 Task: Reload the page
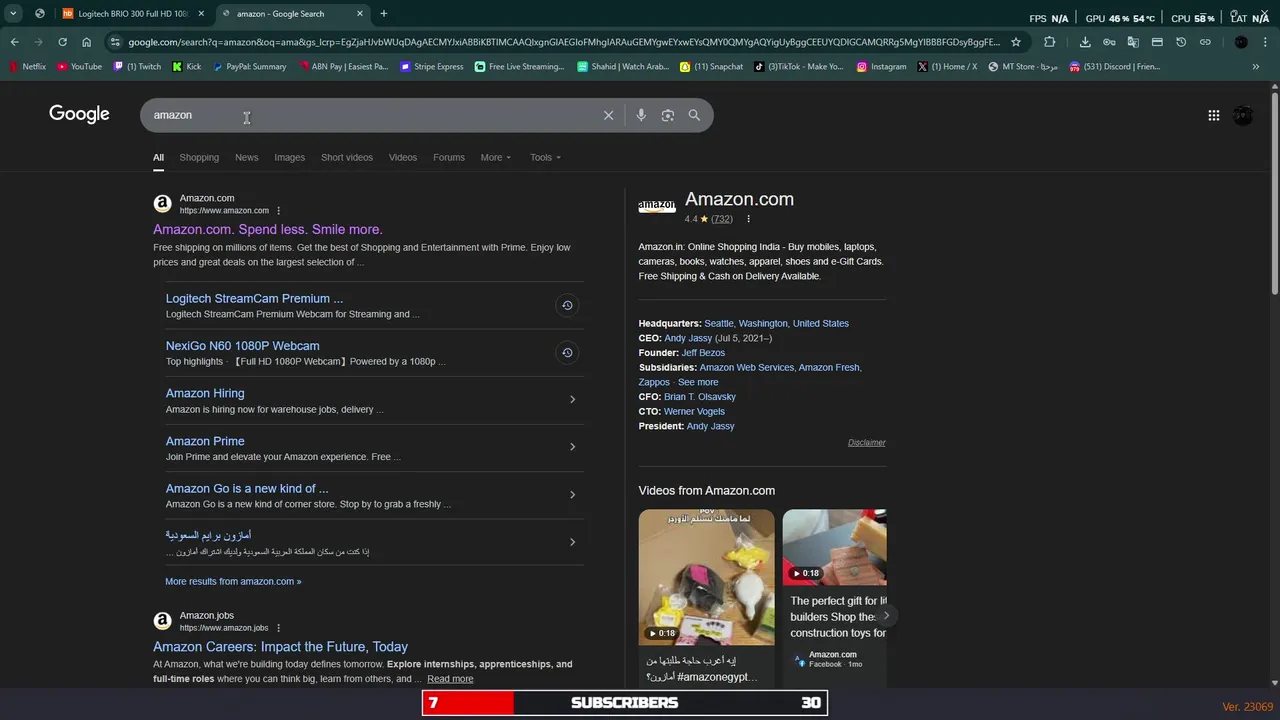(62, 42)
